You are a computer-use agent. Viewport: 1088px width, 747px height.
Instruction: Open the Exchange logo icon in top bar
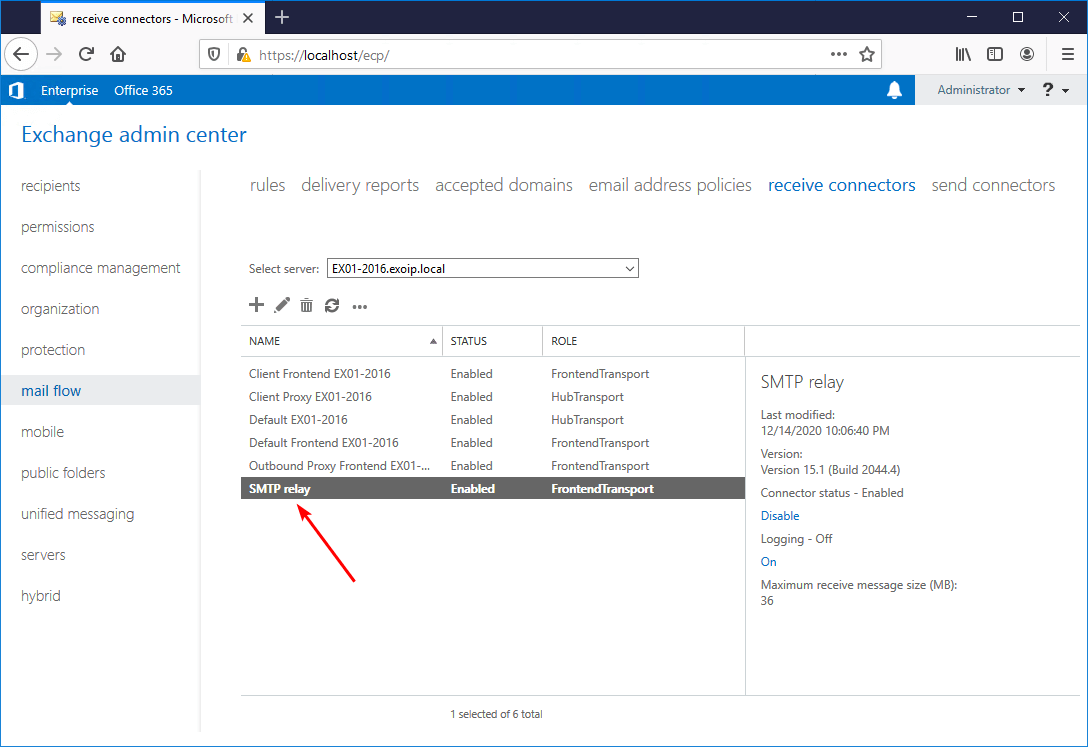(x=16, y=90)
